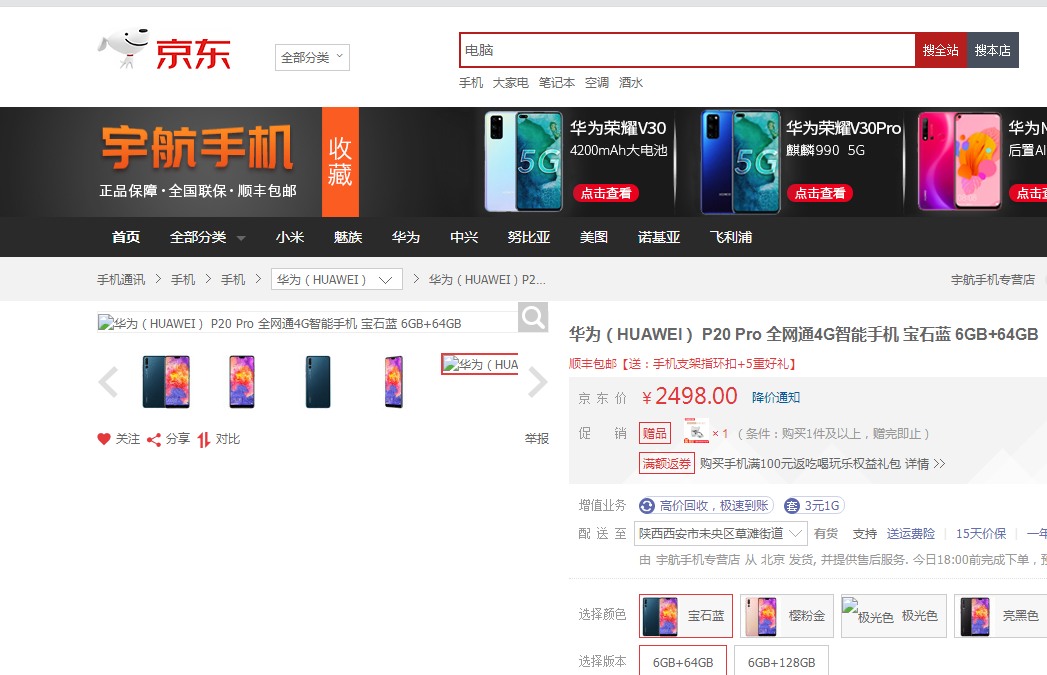Choose the 6GB+64GB version
The height and width of the screenshot is (675, 1047).
tap(682, 661)
